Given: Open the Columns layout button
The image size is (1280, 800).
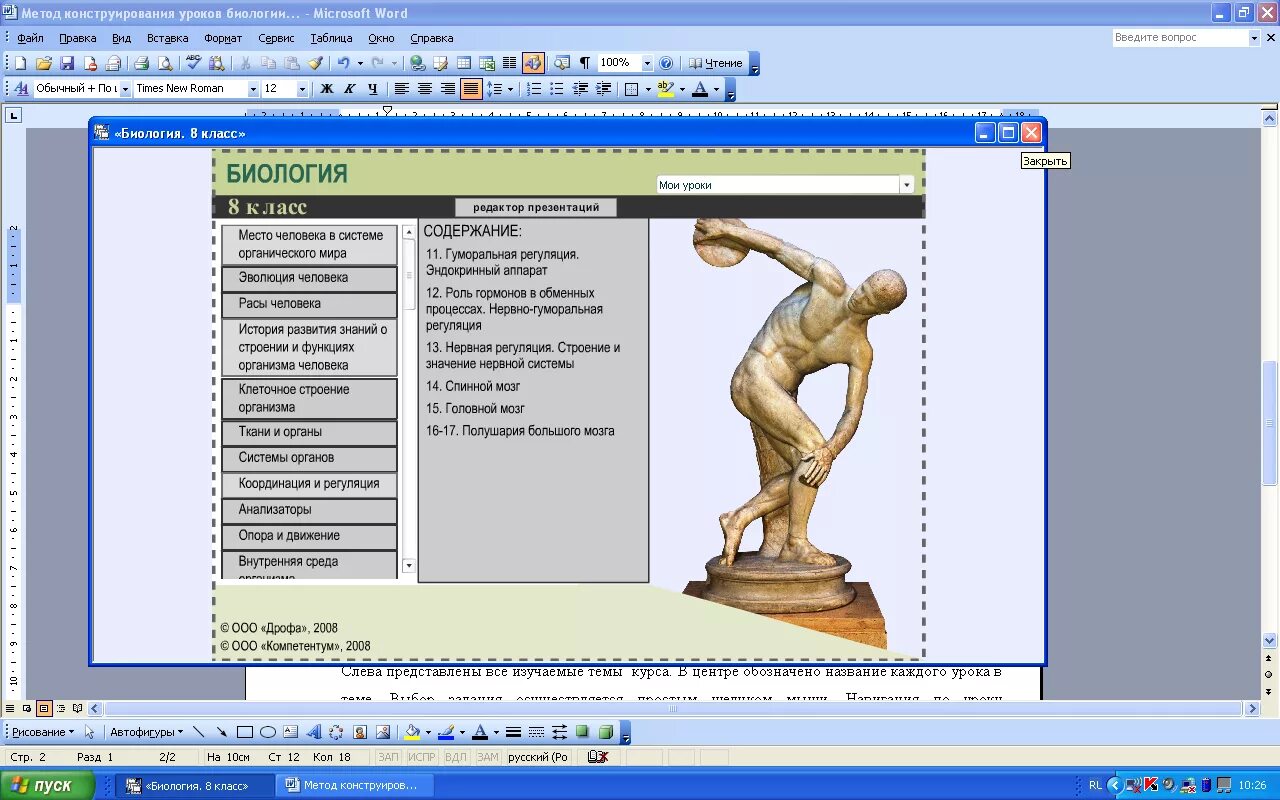Looking at the screenshot, I should point(509,63).
